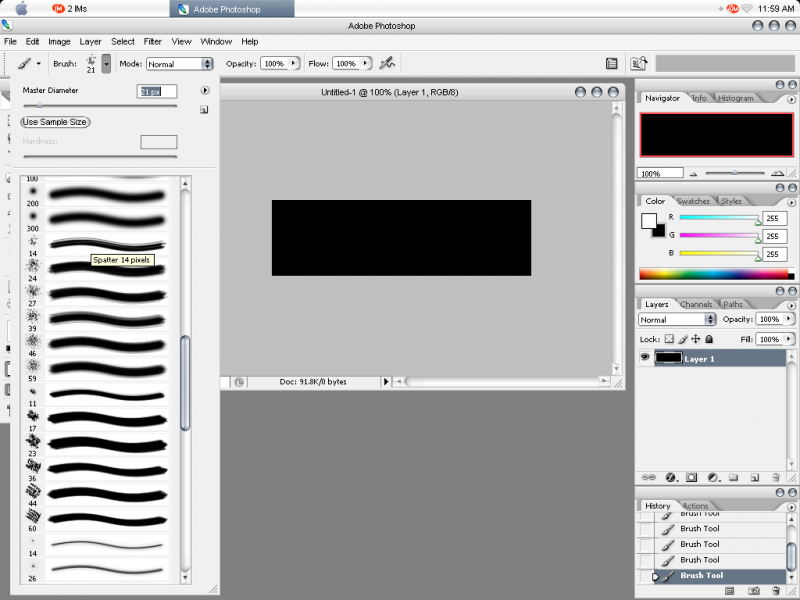Open the Image menu
This screenshot has width=800, height=600.
point(59,41)
